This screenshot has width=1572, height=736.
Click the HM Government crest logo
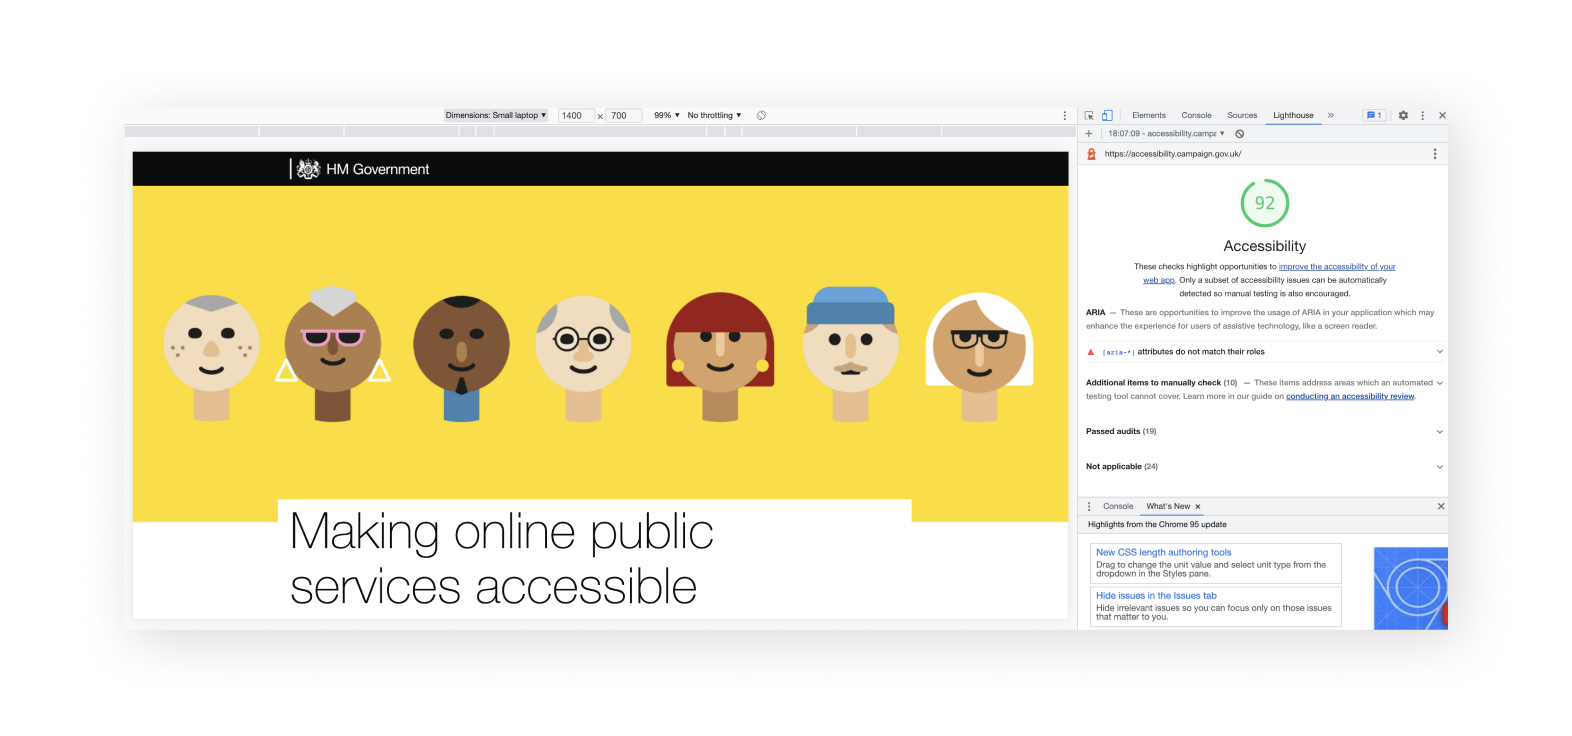coord(308,169)
